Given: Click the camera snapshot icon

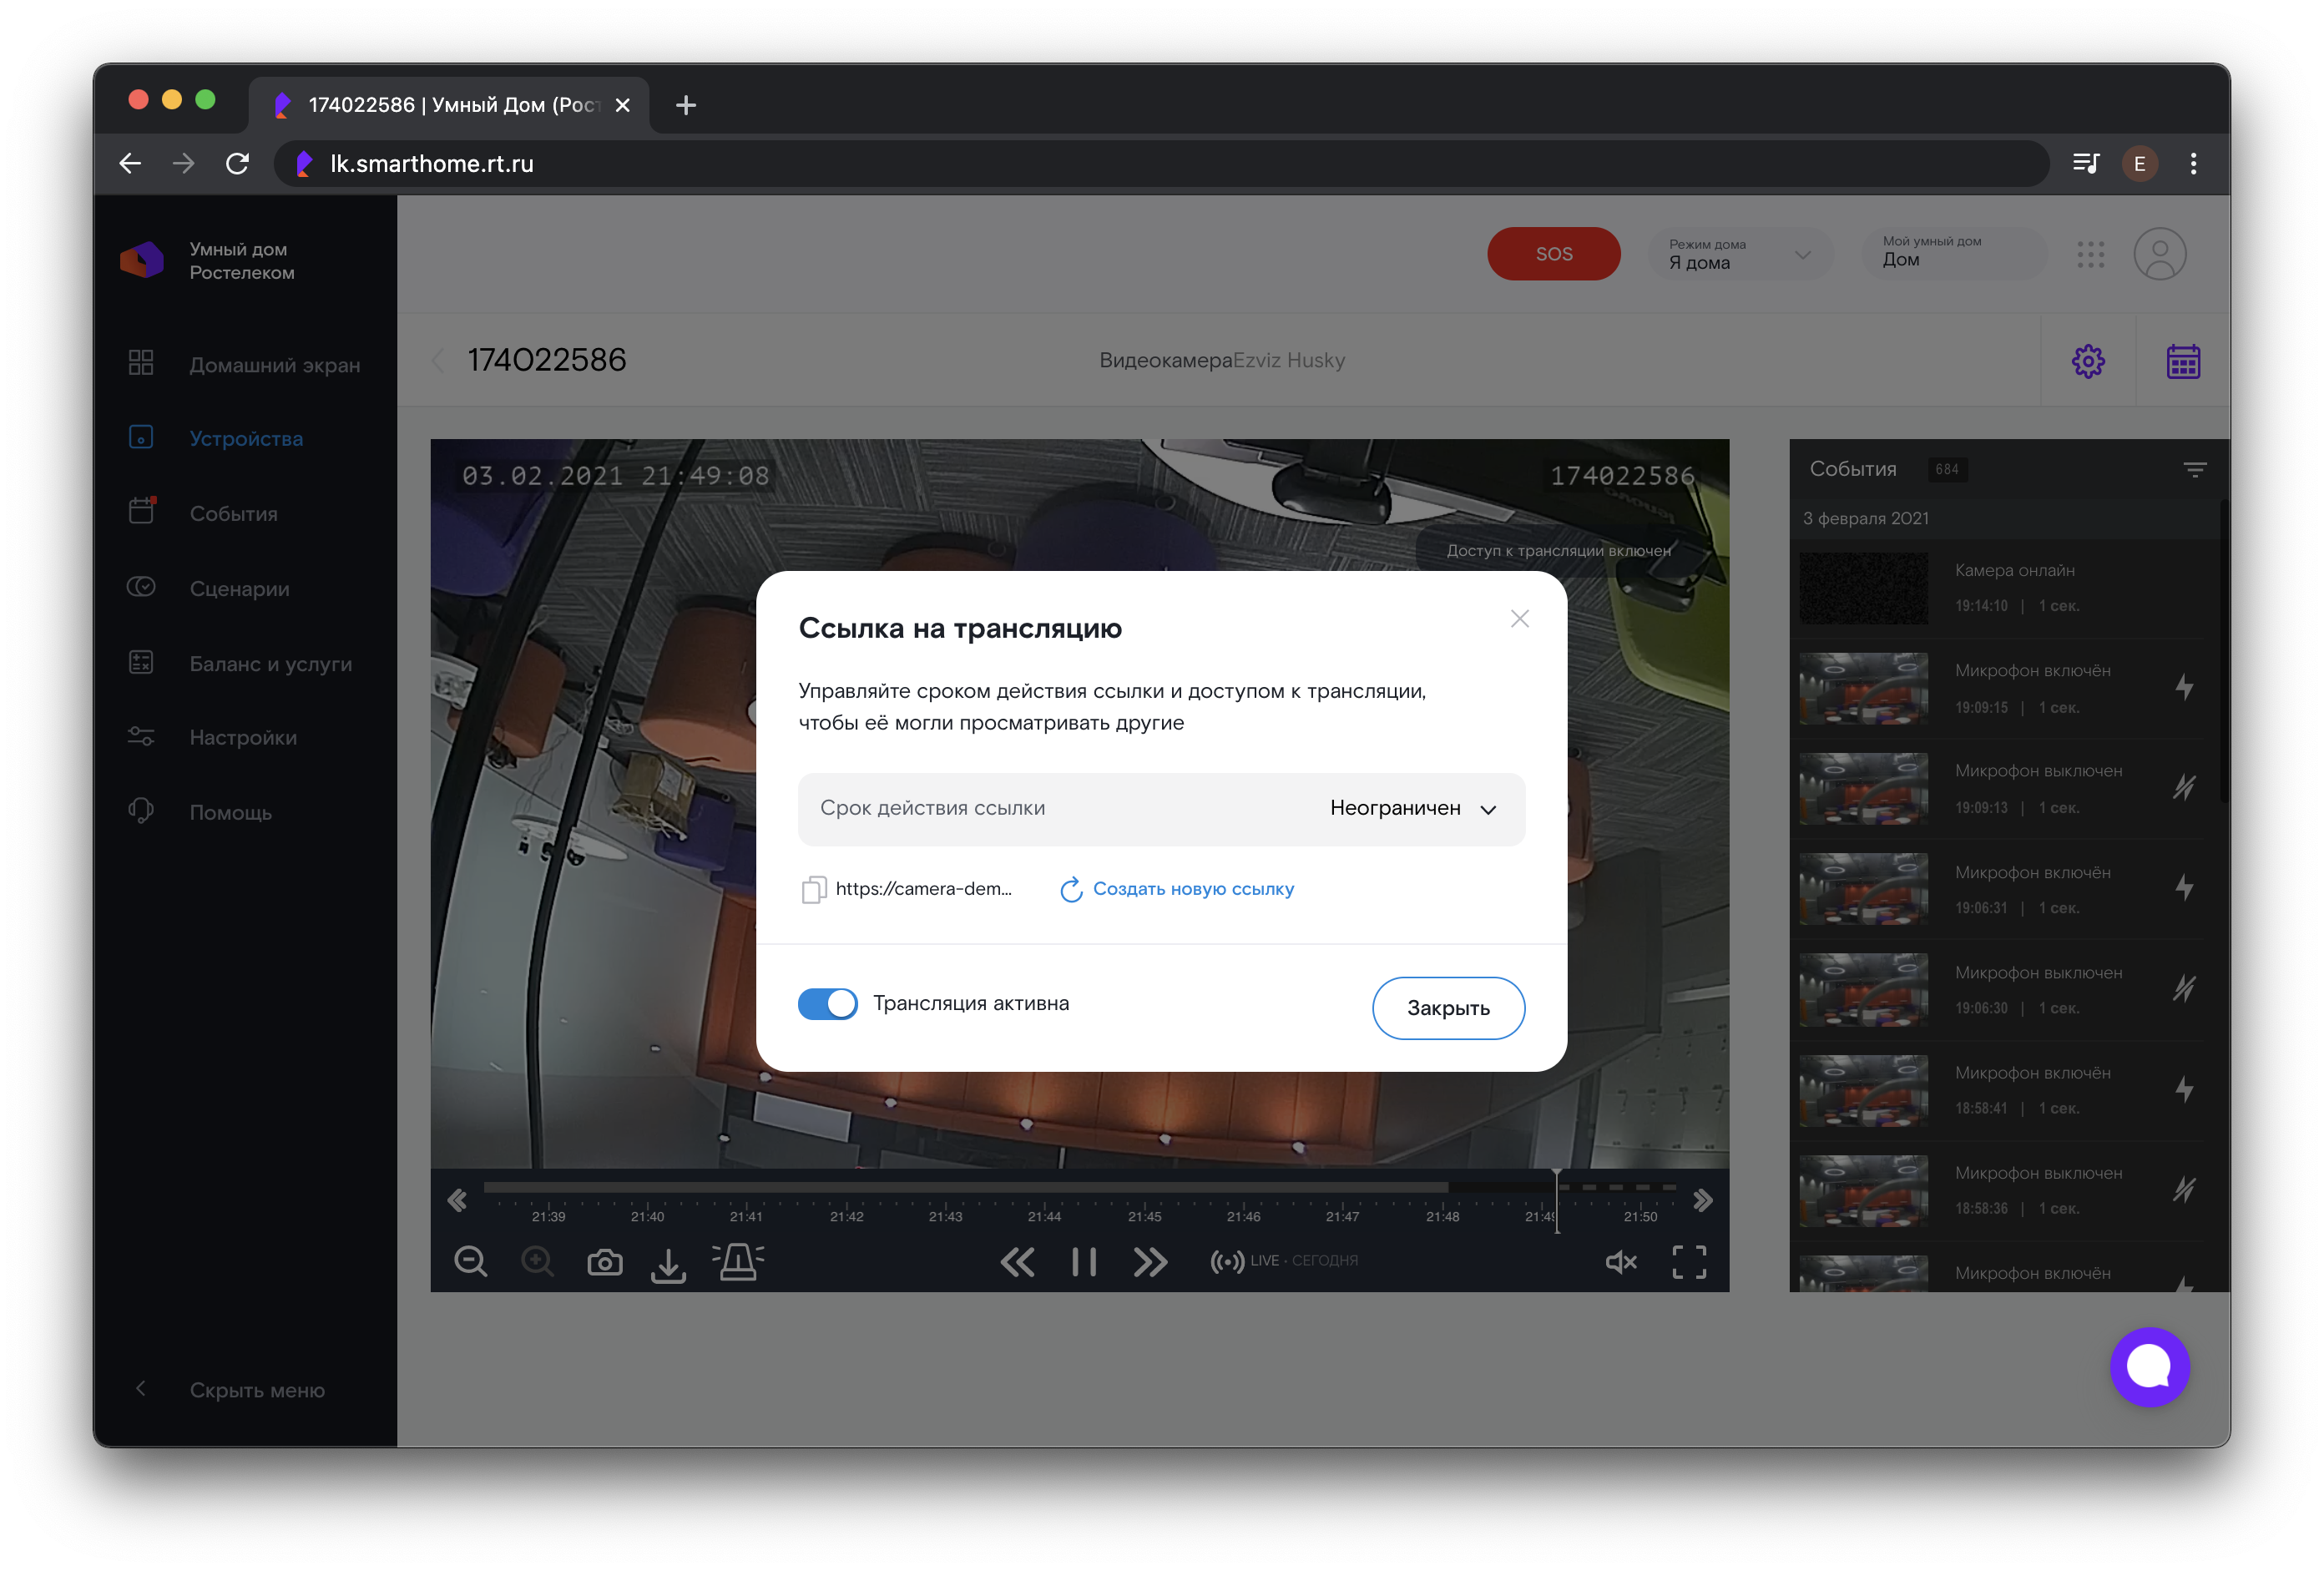Looking at the screenshot, I should click(604, 1262).
